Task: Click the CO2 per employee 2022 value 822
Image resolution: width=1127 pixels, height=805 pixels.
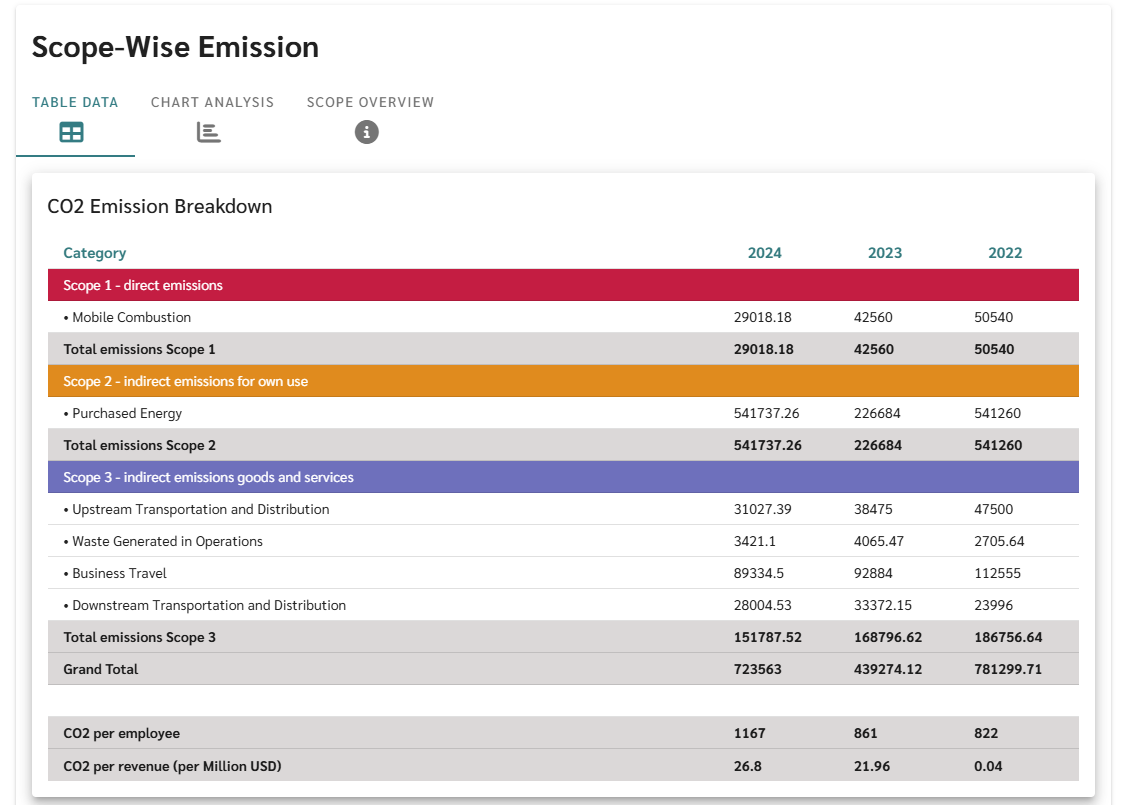Action: (x=985, y=733)
